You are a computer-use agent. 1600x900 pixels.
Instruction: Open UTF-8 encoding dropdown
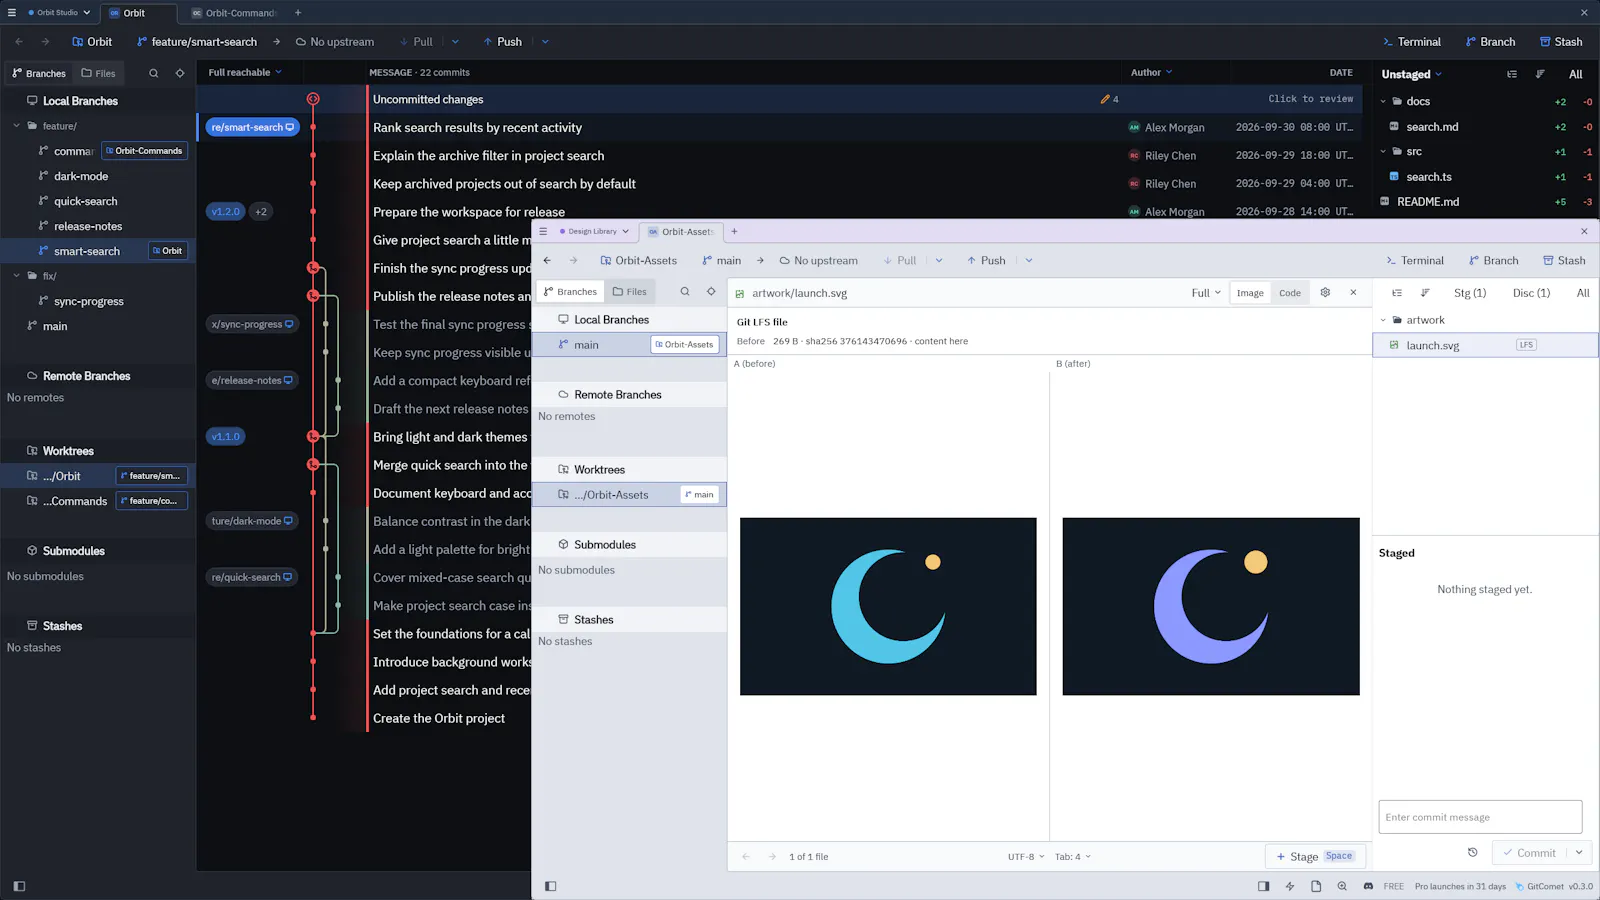click(x=1026, y=857)
